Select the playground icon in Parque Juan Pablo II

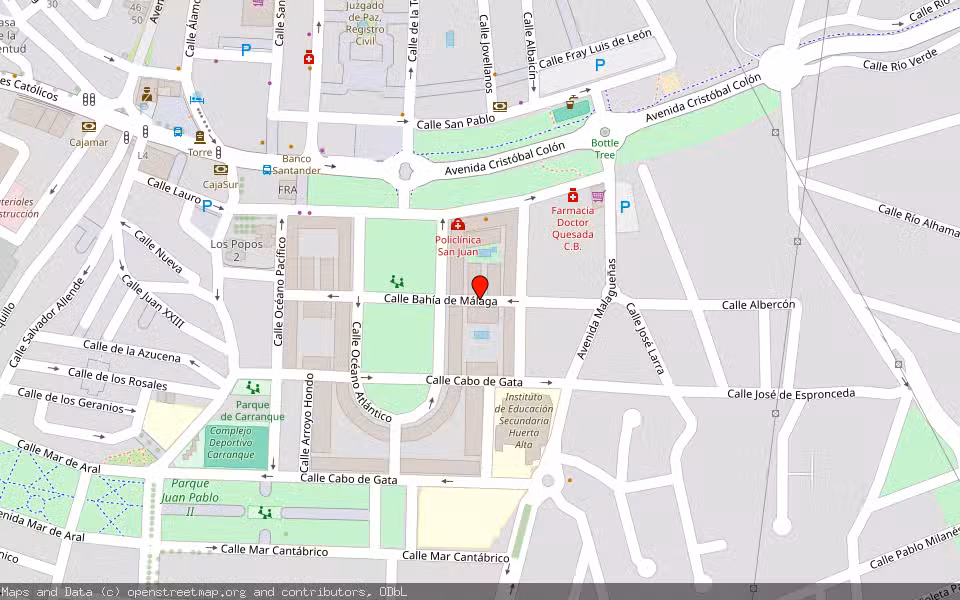pos(264,511)
